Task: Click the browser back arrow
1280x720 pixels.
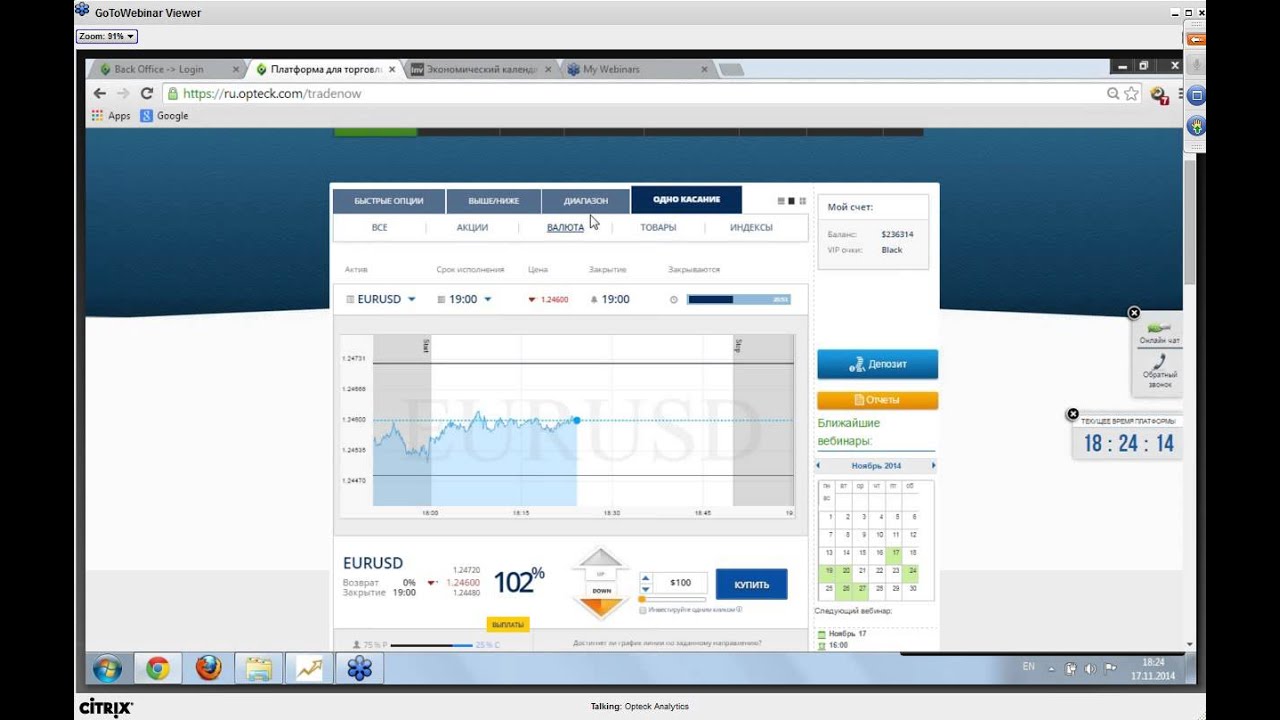Action: click(x=99, y=93)
